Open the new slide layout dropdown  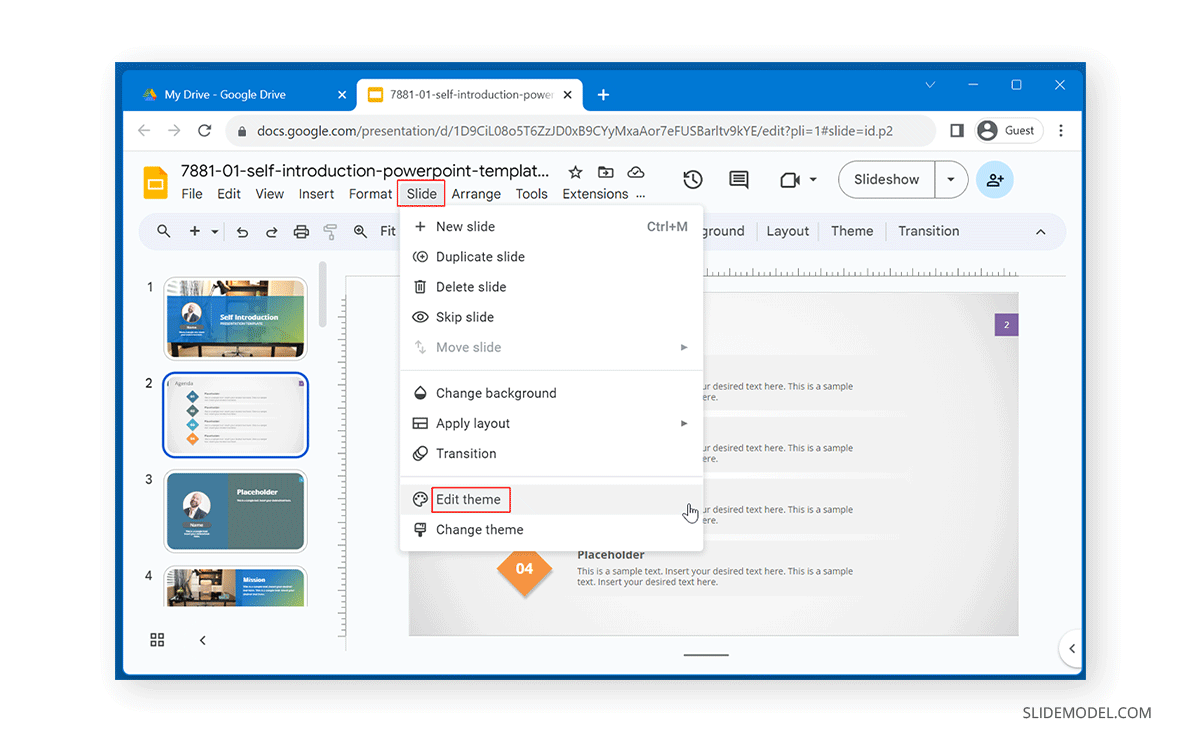pyautogui.click(x=213, y=231)
